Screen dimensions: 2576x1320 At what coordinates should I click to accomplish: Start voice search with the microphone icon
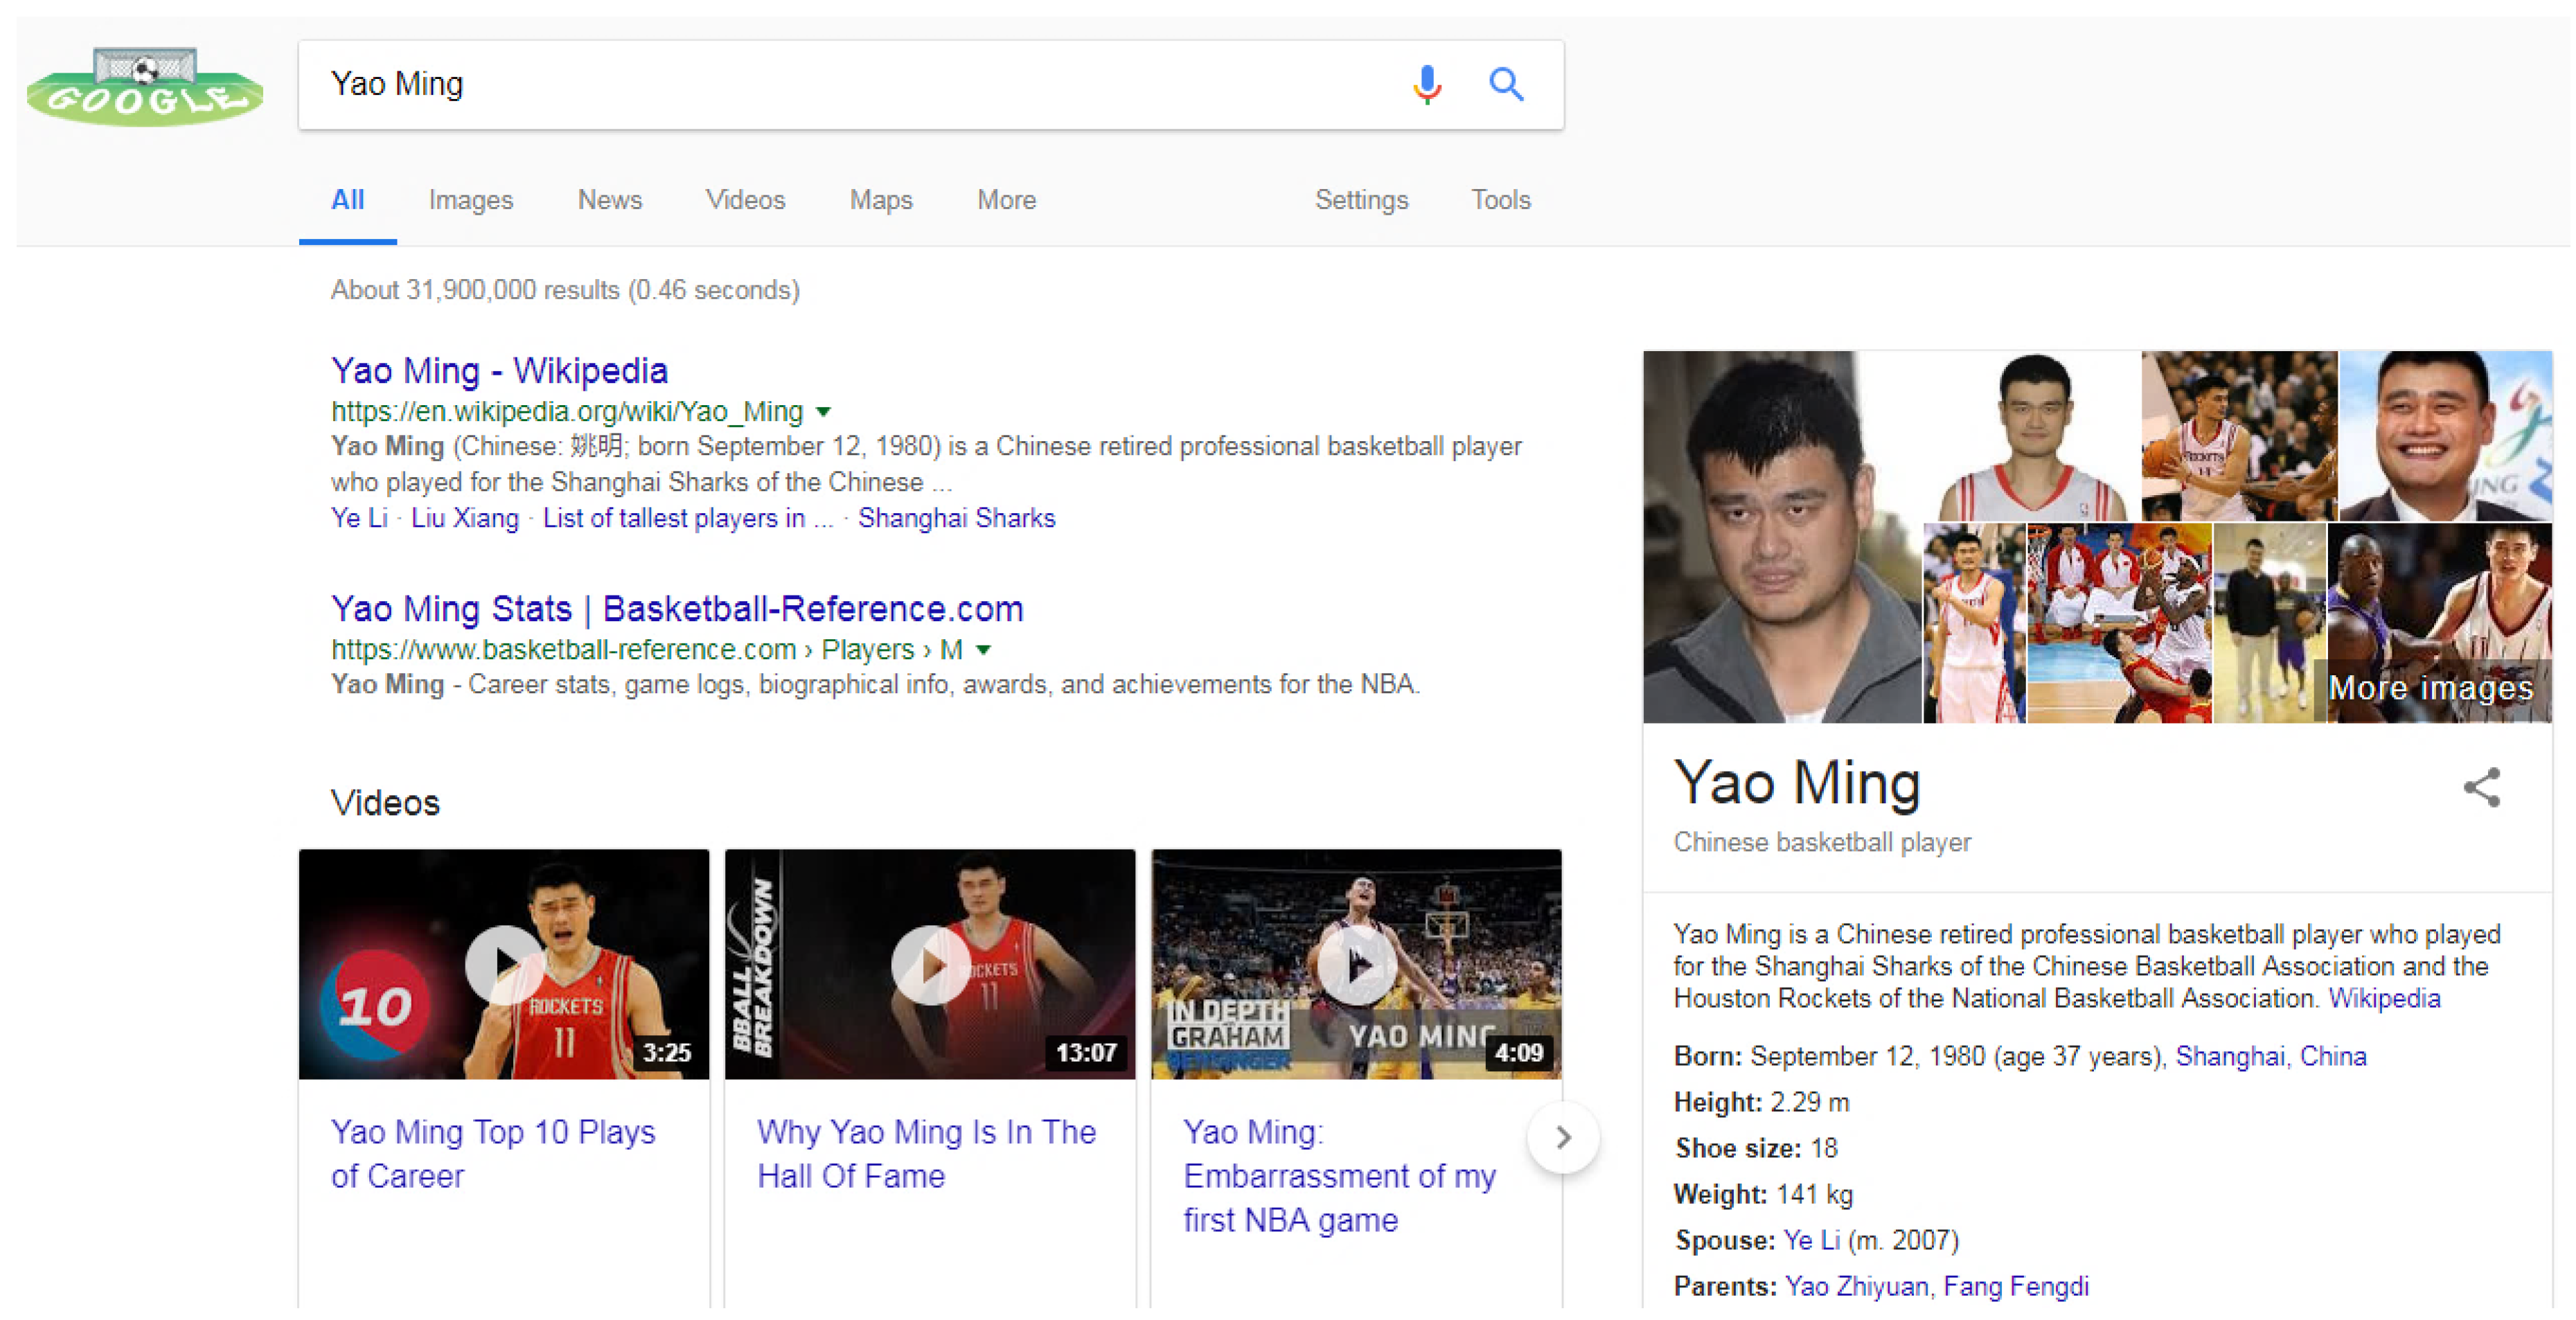[1427, 85]
